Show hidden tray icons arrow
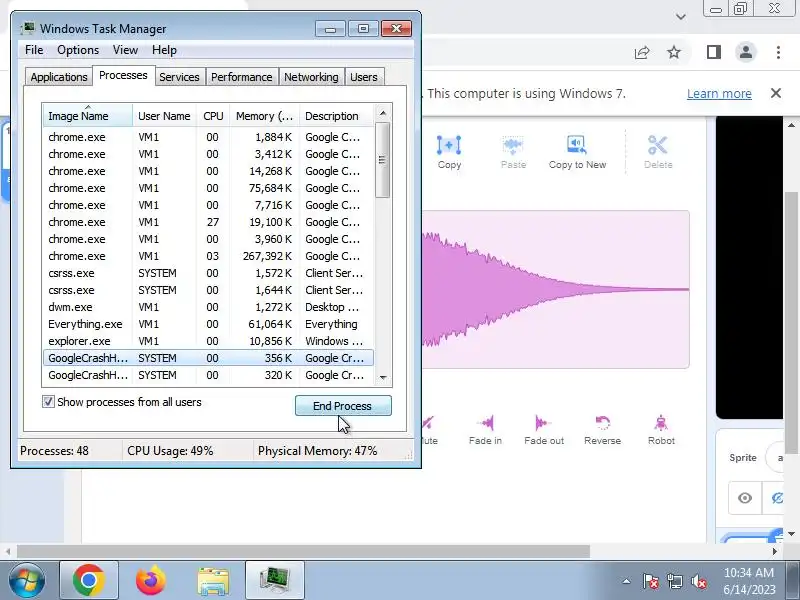 pos(626,581)
